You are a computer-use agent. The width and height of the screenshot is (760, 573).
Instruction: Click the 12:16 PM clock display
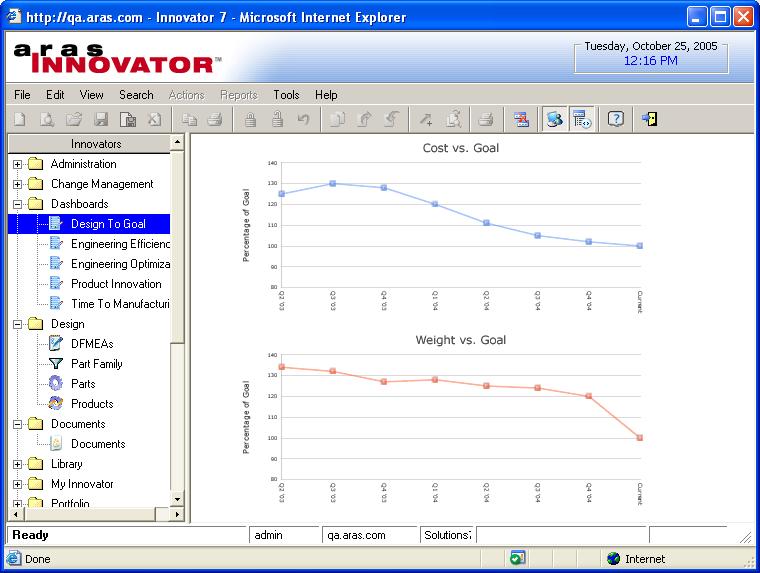coord(650,61)
